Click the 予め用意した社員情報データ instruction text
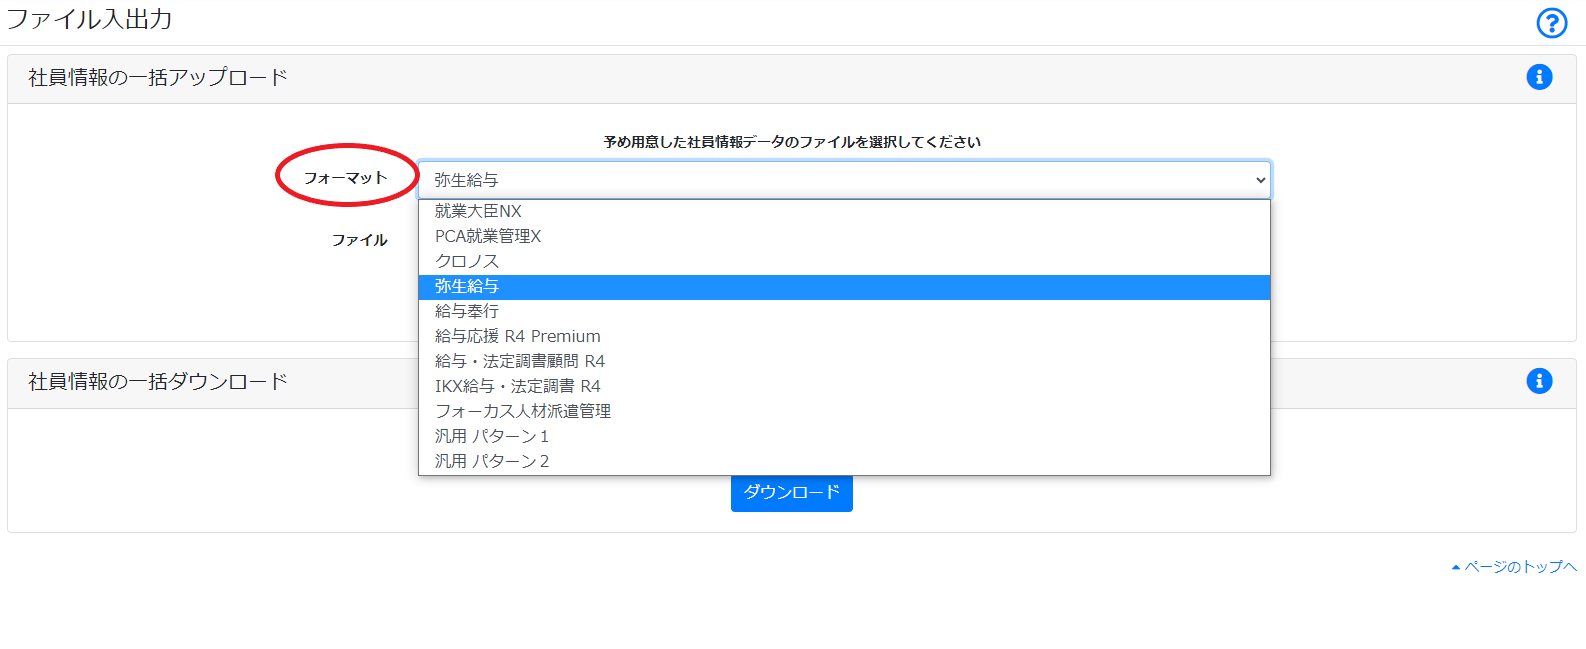Viewport: 1586px width, 649px height. [x=792, y=142]
